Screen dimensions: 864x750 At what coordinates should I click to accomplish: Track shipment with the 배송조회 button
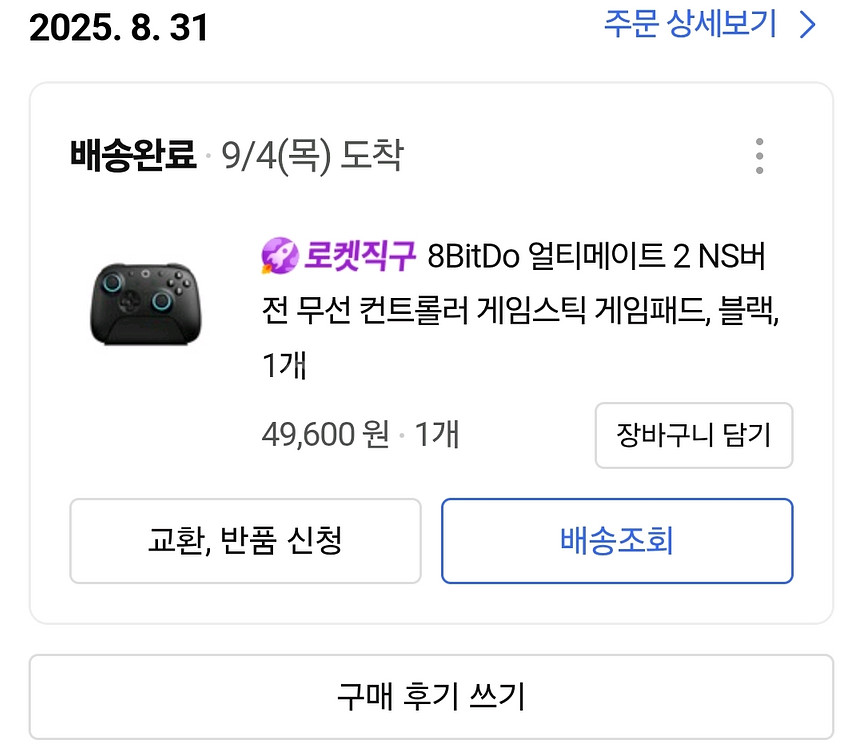(617, 540)
